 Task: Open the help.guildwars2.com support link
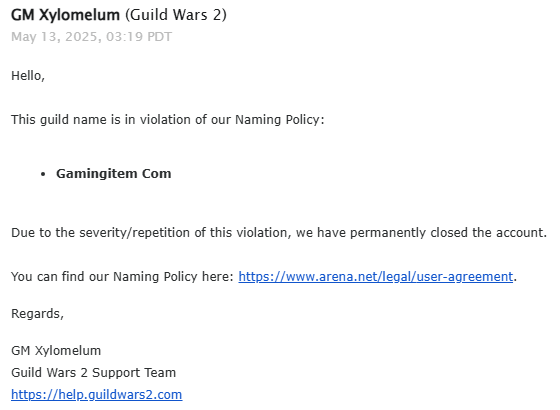97,395
